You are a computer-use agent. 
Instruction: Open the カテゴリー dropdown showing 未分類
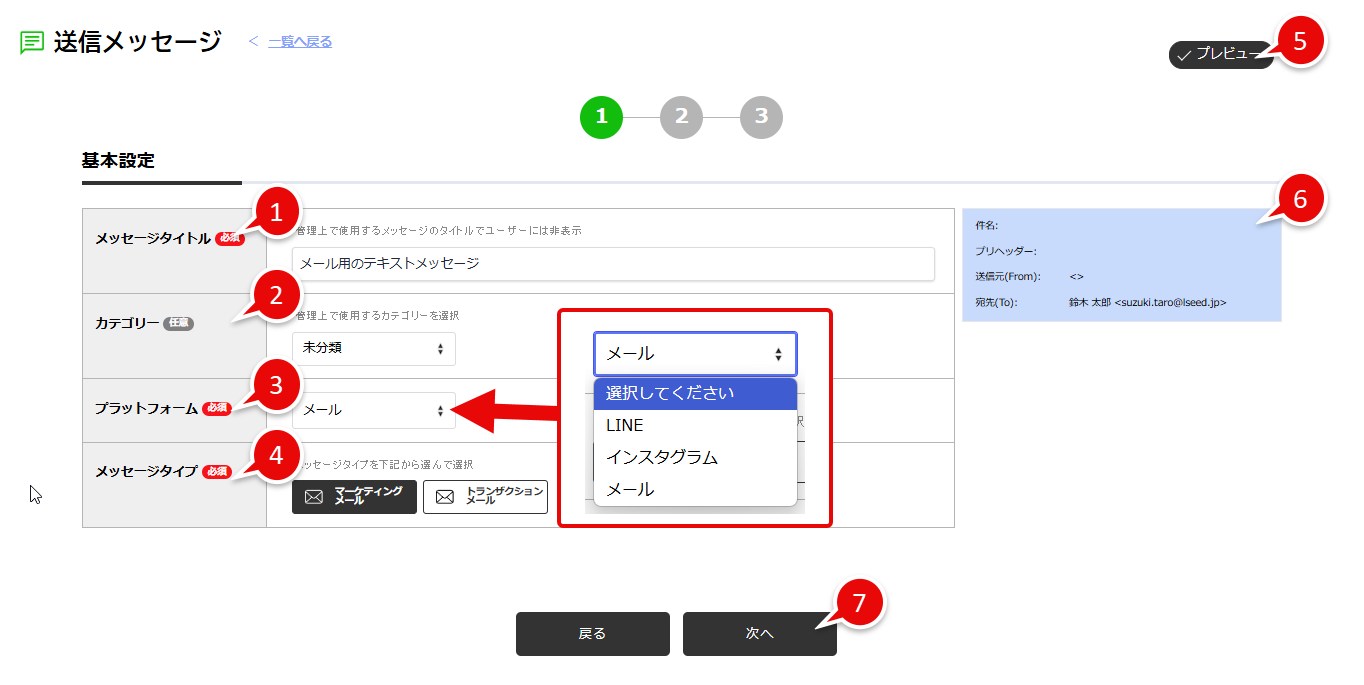pos(374,348)
